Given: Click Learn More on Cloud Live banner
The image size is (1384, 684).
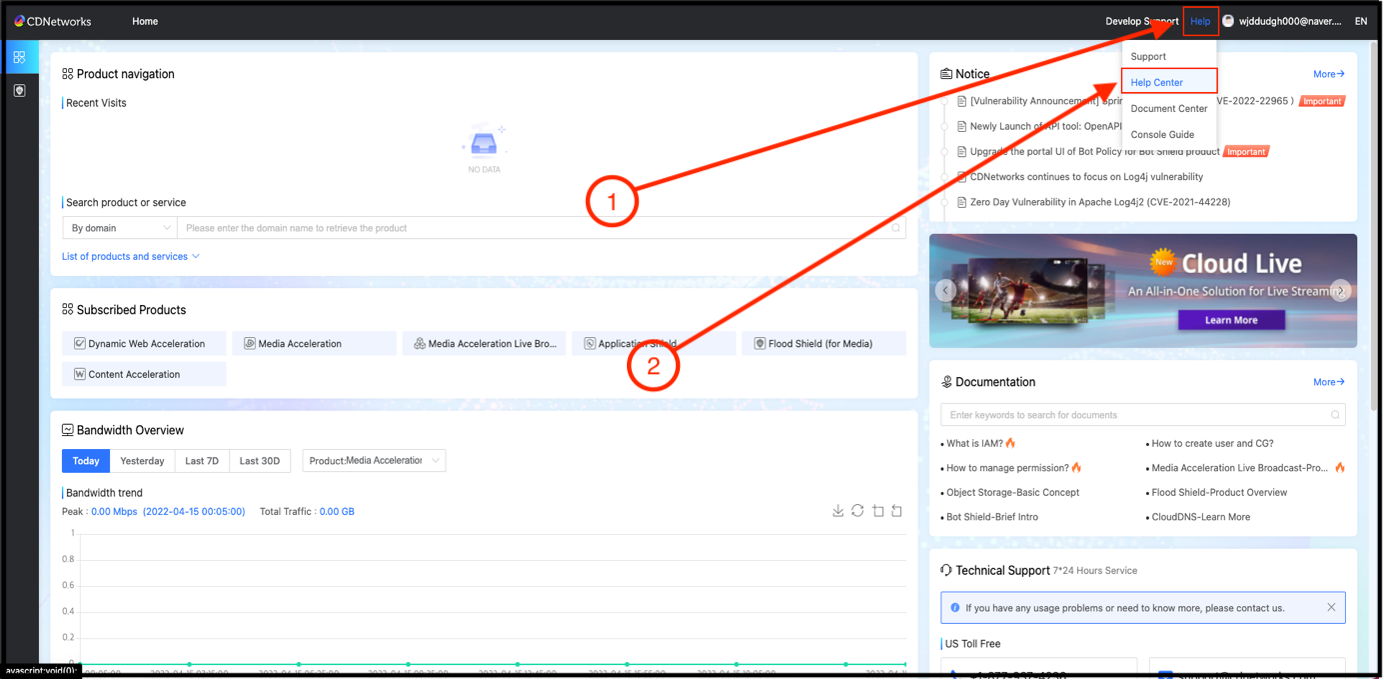Looking at the screenshot, I should [x=1231, y=320].
